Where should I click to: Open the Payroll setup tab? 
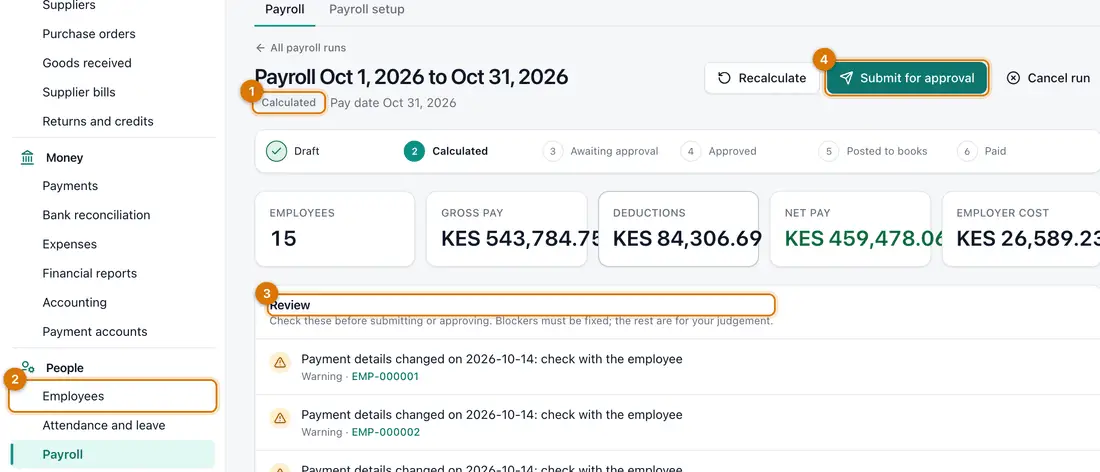coord(367,10)
